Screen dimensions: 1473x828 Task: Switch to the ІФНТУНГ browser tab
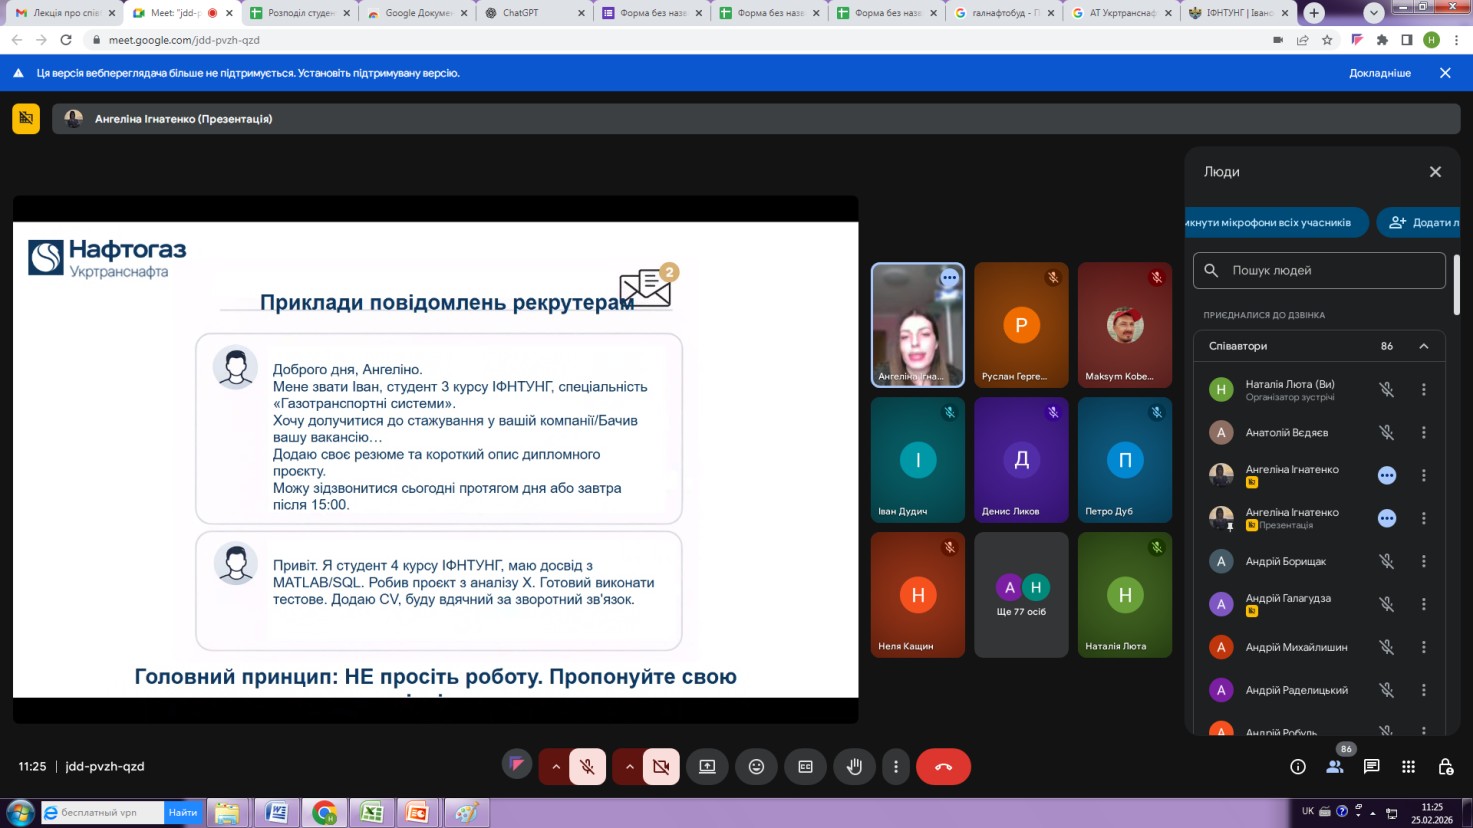click(1237, 13)
